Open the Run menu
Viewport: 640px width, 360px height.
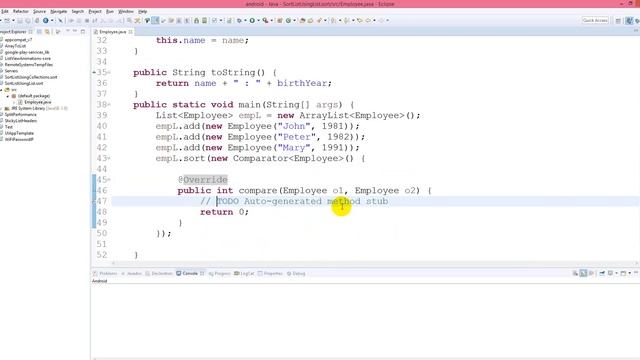pyautogui.click(x=110, y=11)
